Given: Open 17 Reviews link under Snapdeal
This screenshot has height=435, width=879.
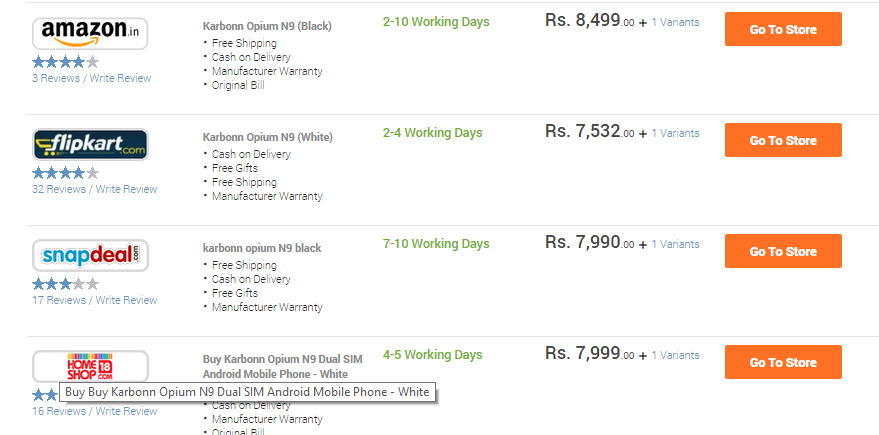Looking at the screenshot, I should pos(59,300).
